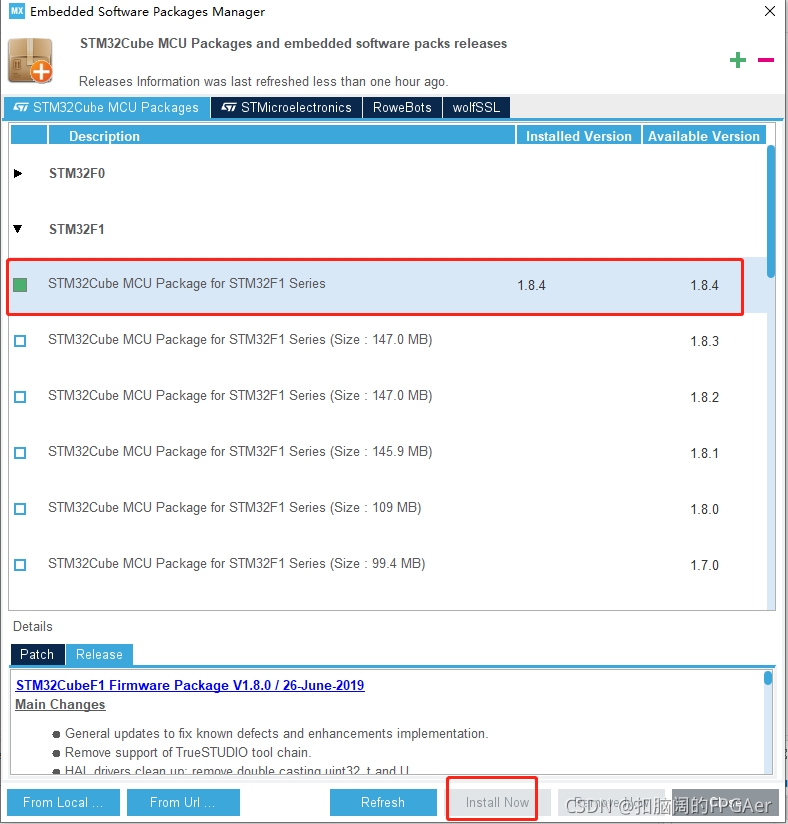This screenshot has width=788, height=824.
Task: Toggle the installed 1.8.4 package green checkbox
Action: pos(20,285)
